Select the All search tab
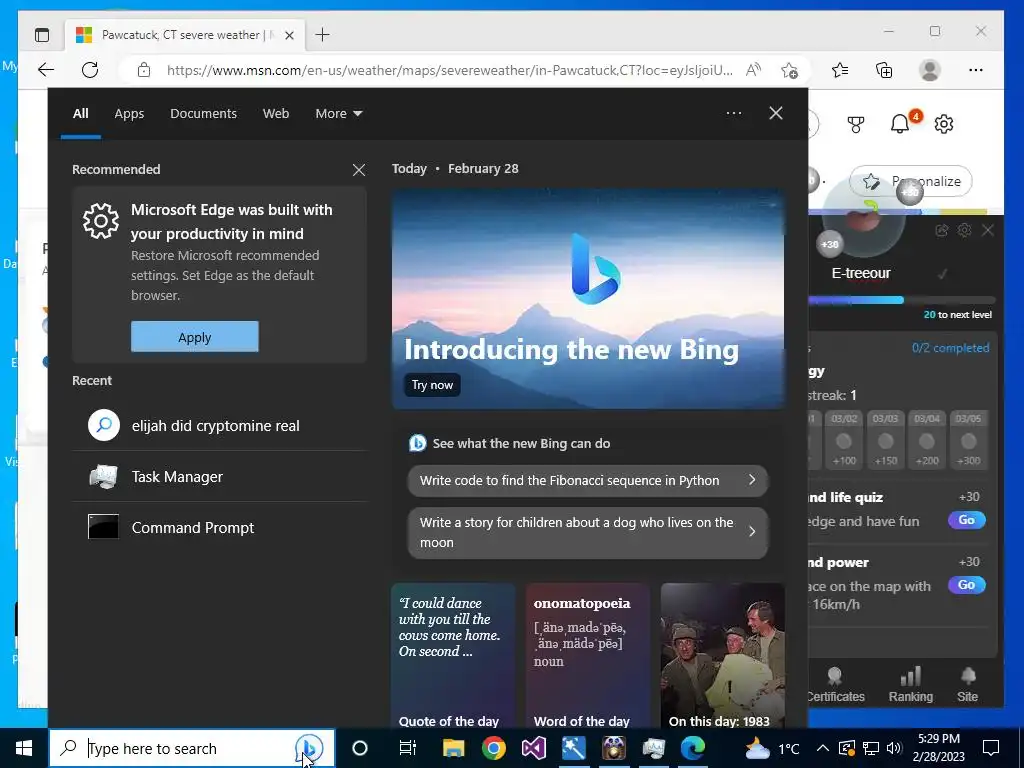The width and height of the screenshot is (1024, 768). [80, 114]
